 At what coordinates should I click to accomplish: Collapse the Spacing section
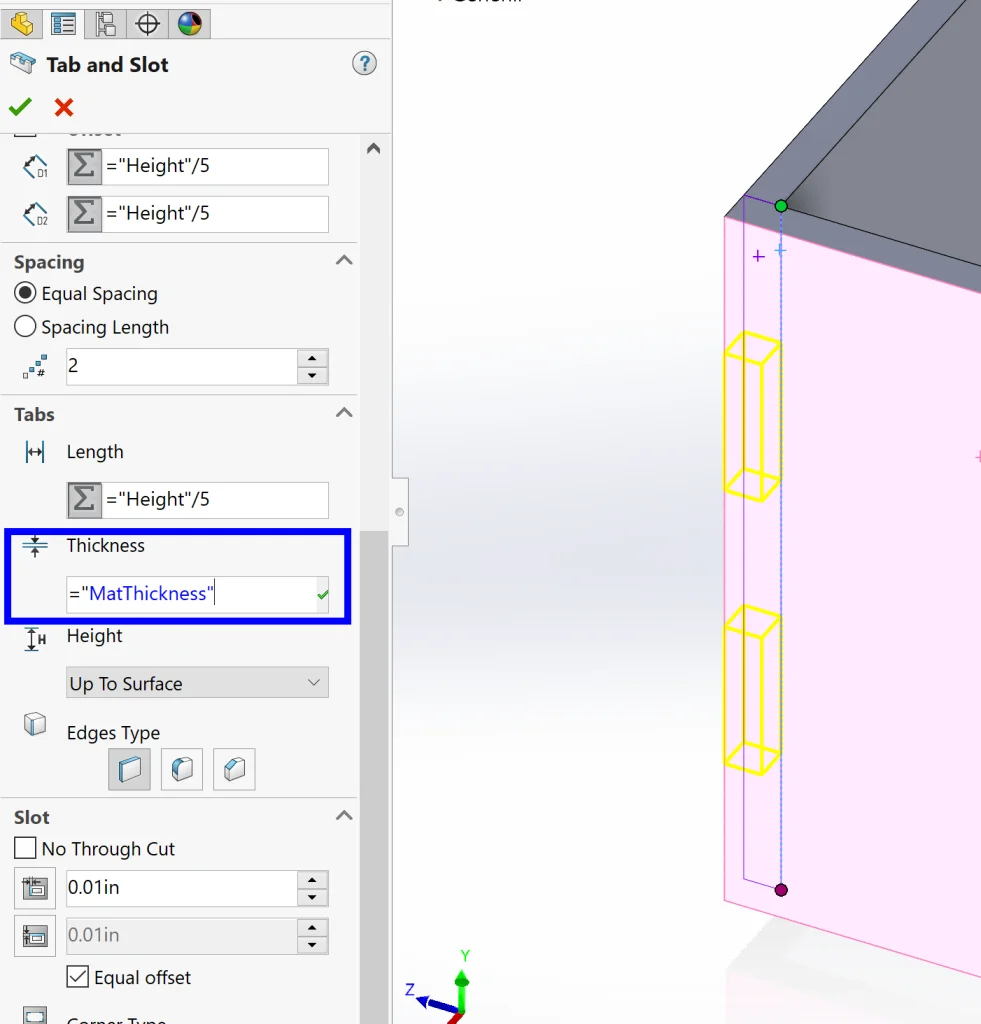pos(344,261)
